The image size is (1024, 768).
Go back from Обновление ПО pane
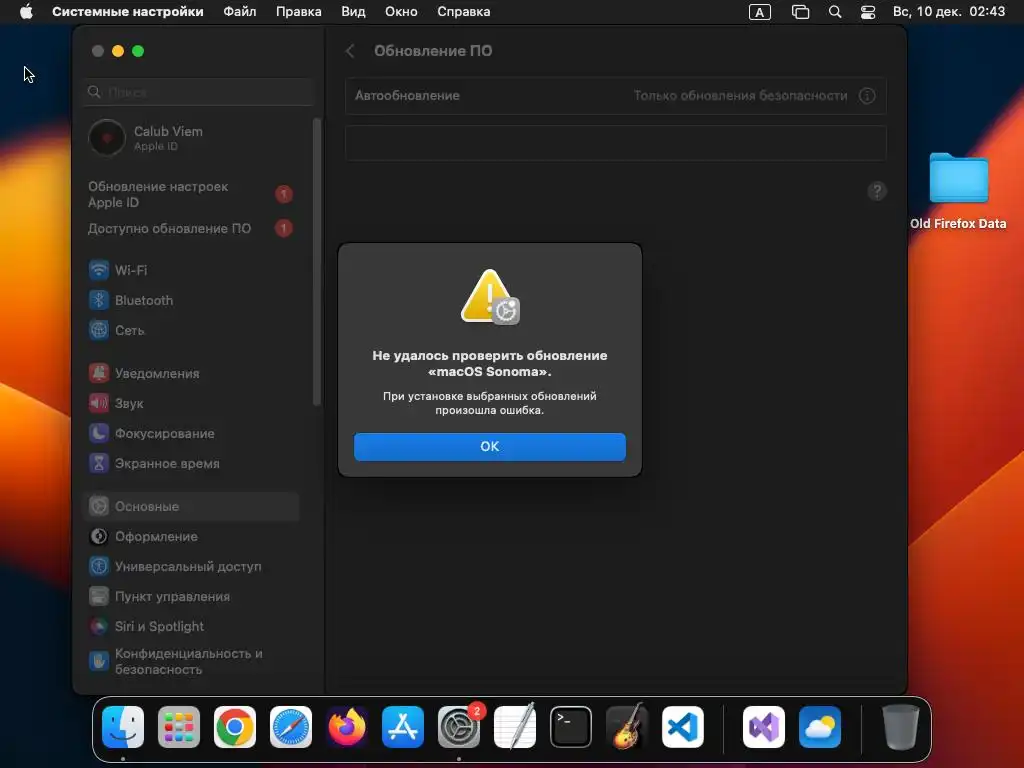[350, 51]
